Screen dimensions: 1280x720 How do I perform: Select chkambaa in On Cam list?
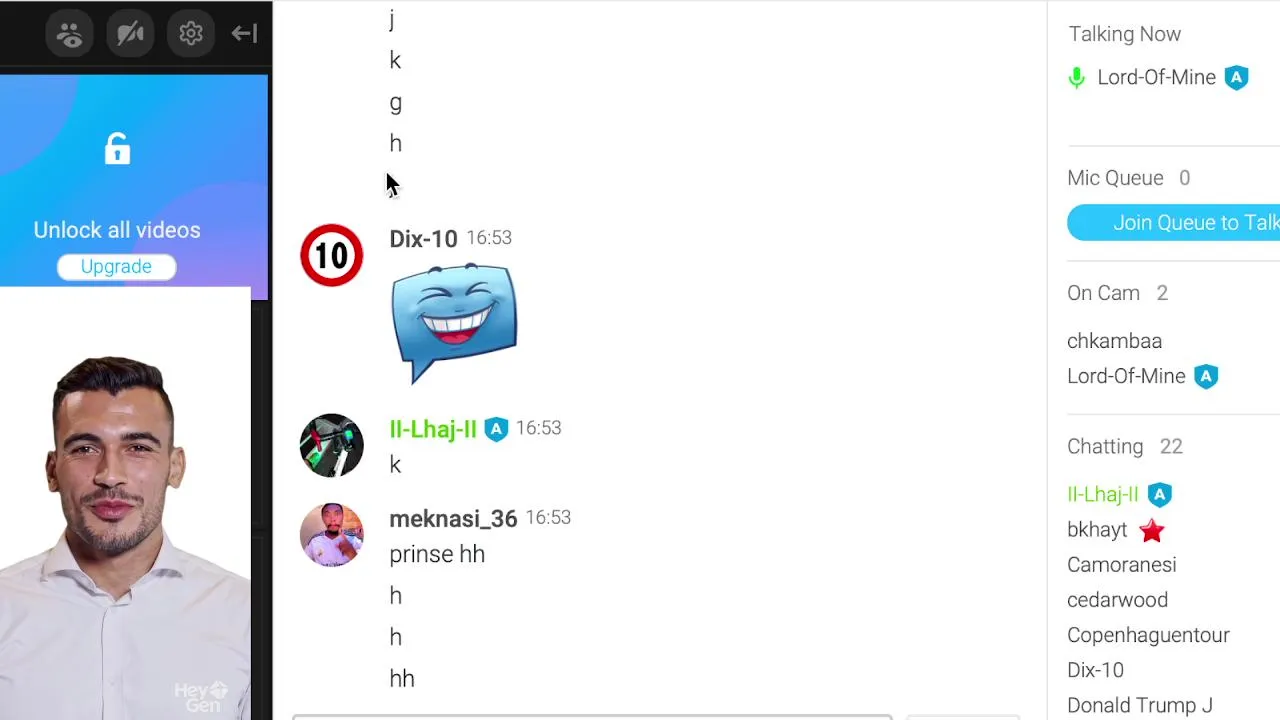click(1114, 341)
